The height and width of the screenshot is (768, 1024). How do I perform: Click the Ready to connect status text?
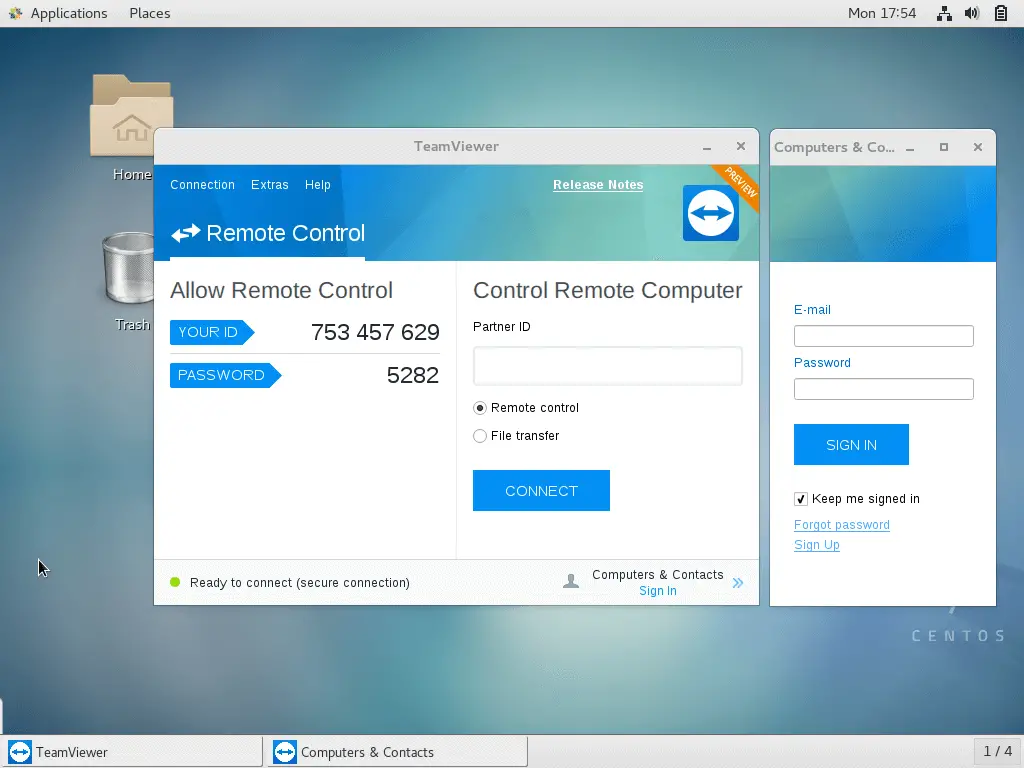pos(300,583)
